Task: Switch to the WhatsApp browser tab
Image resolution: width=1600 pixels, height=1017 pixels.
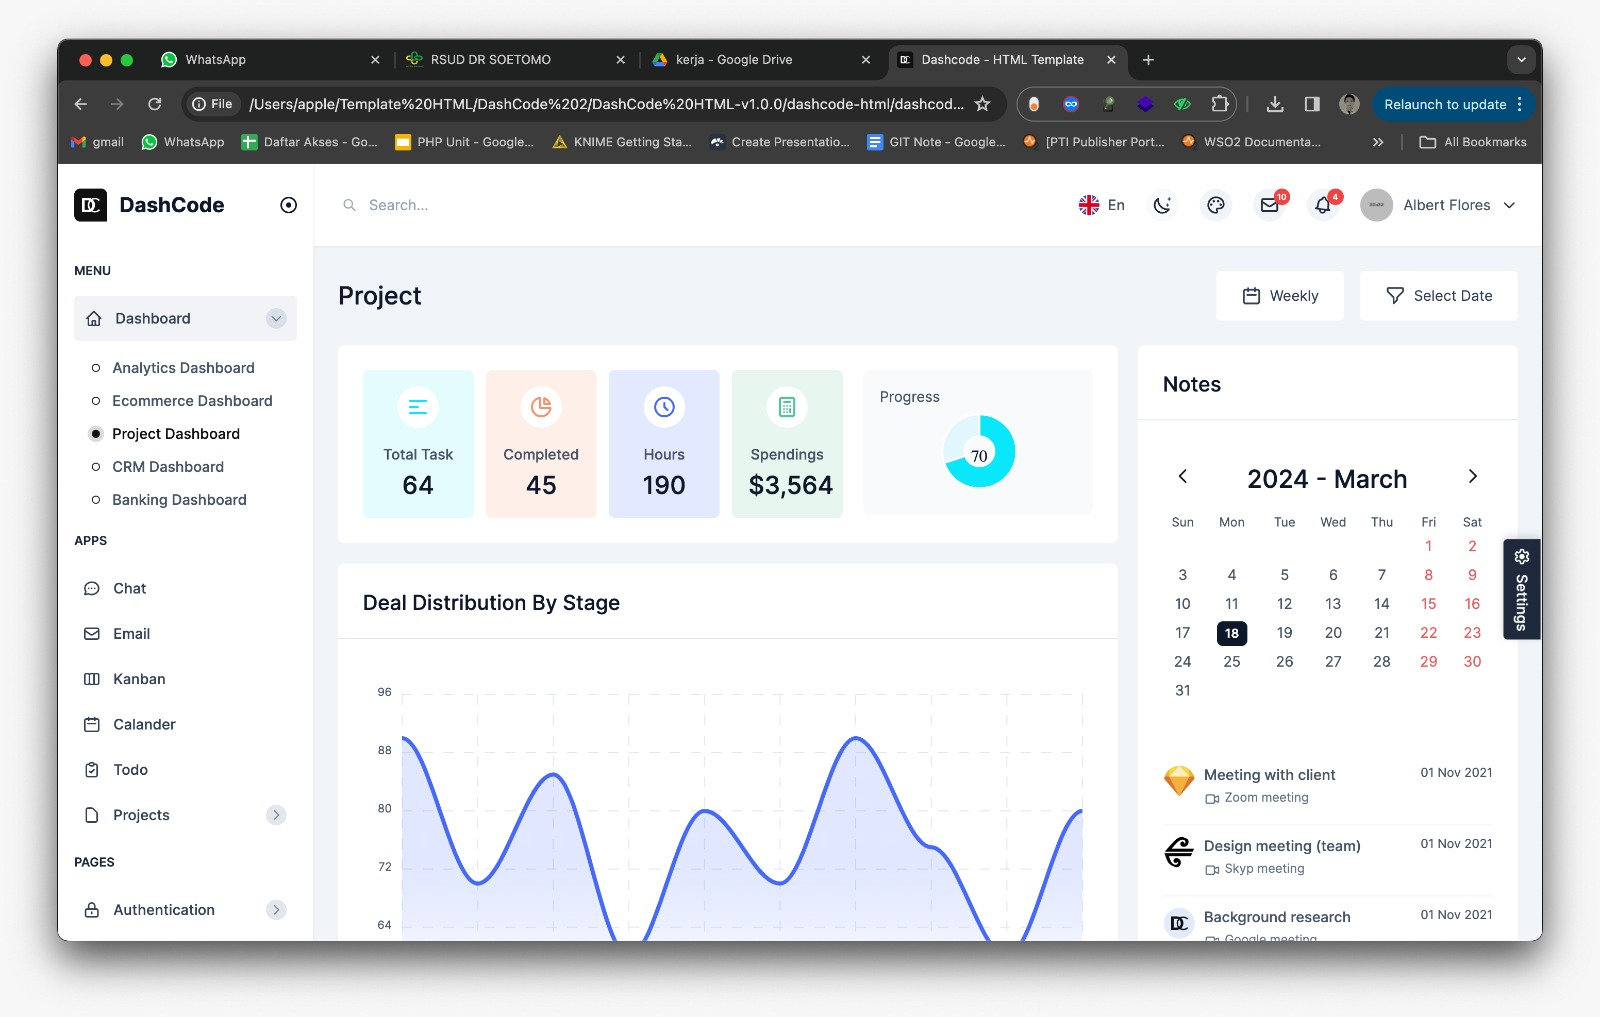Action: (x=215, y=60)
